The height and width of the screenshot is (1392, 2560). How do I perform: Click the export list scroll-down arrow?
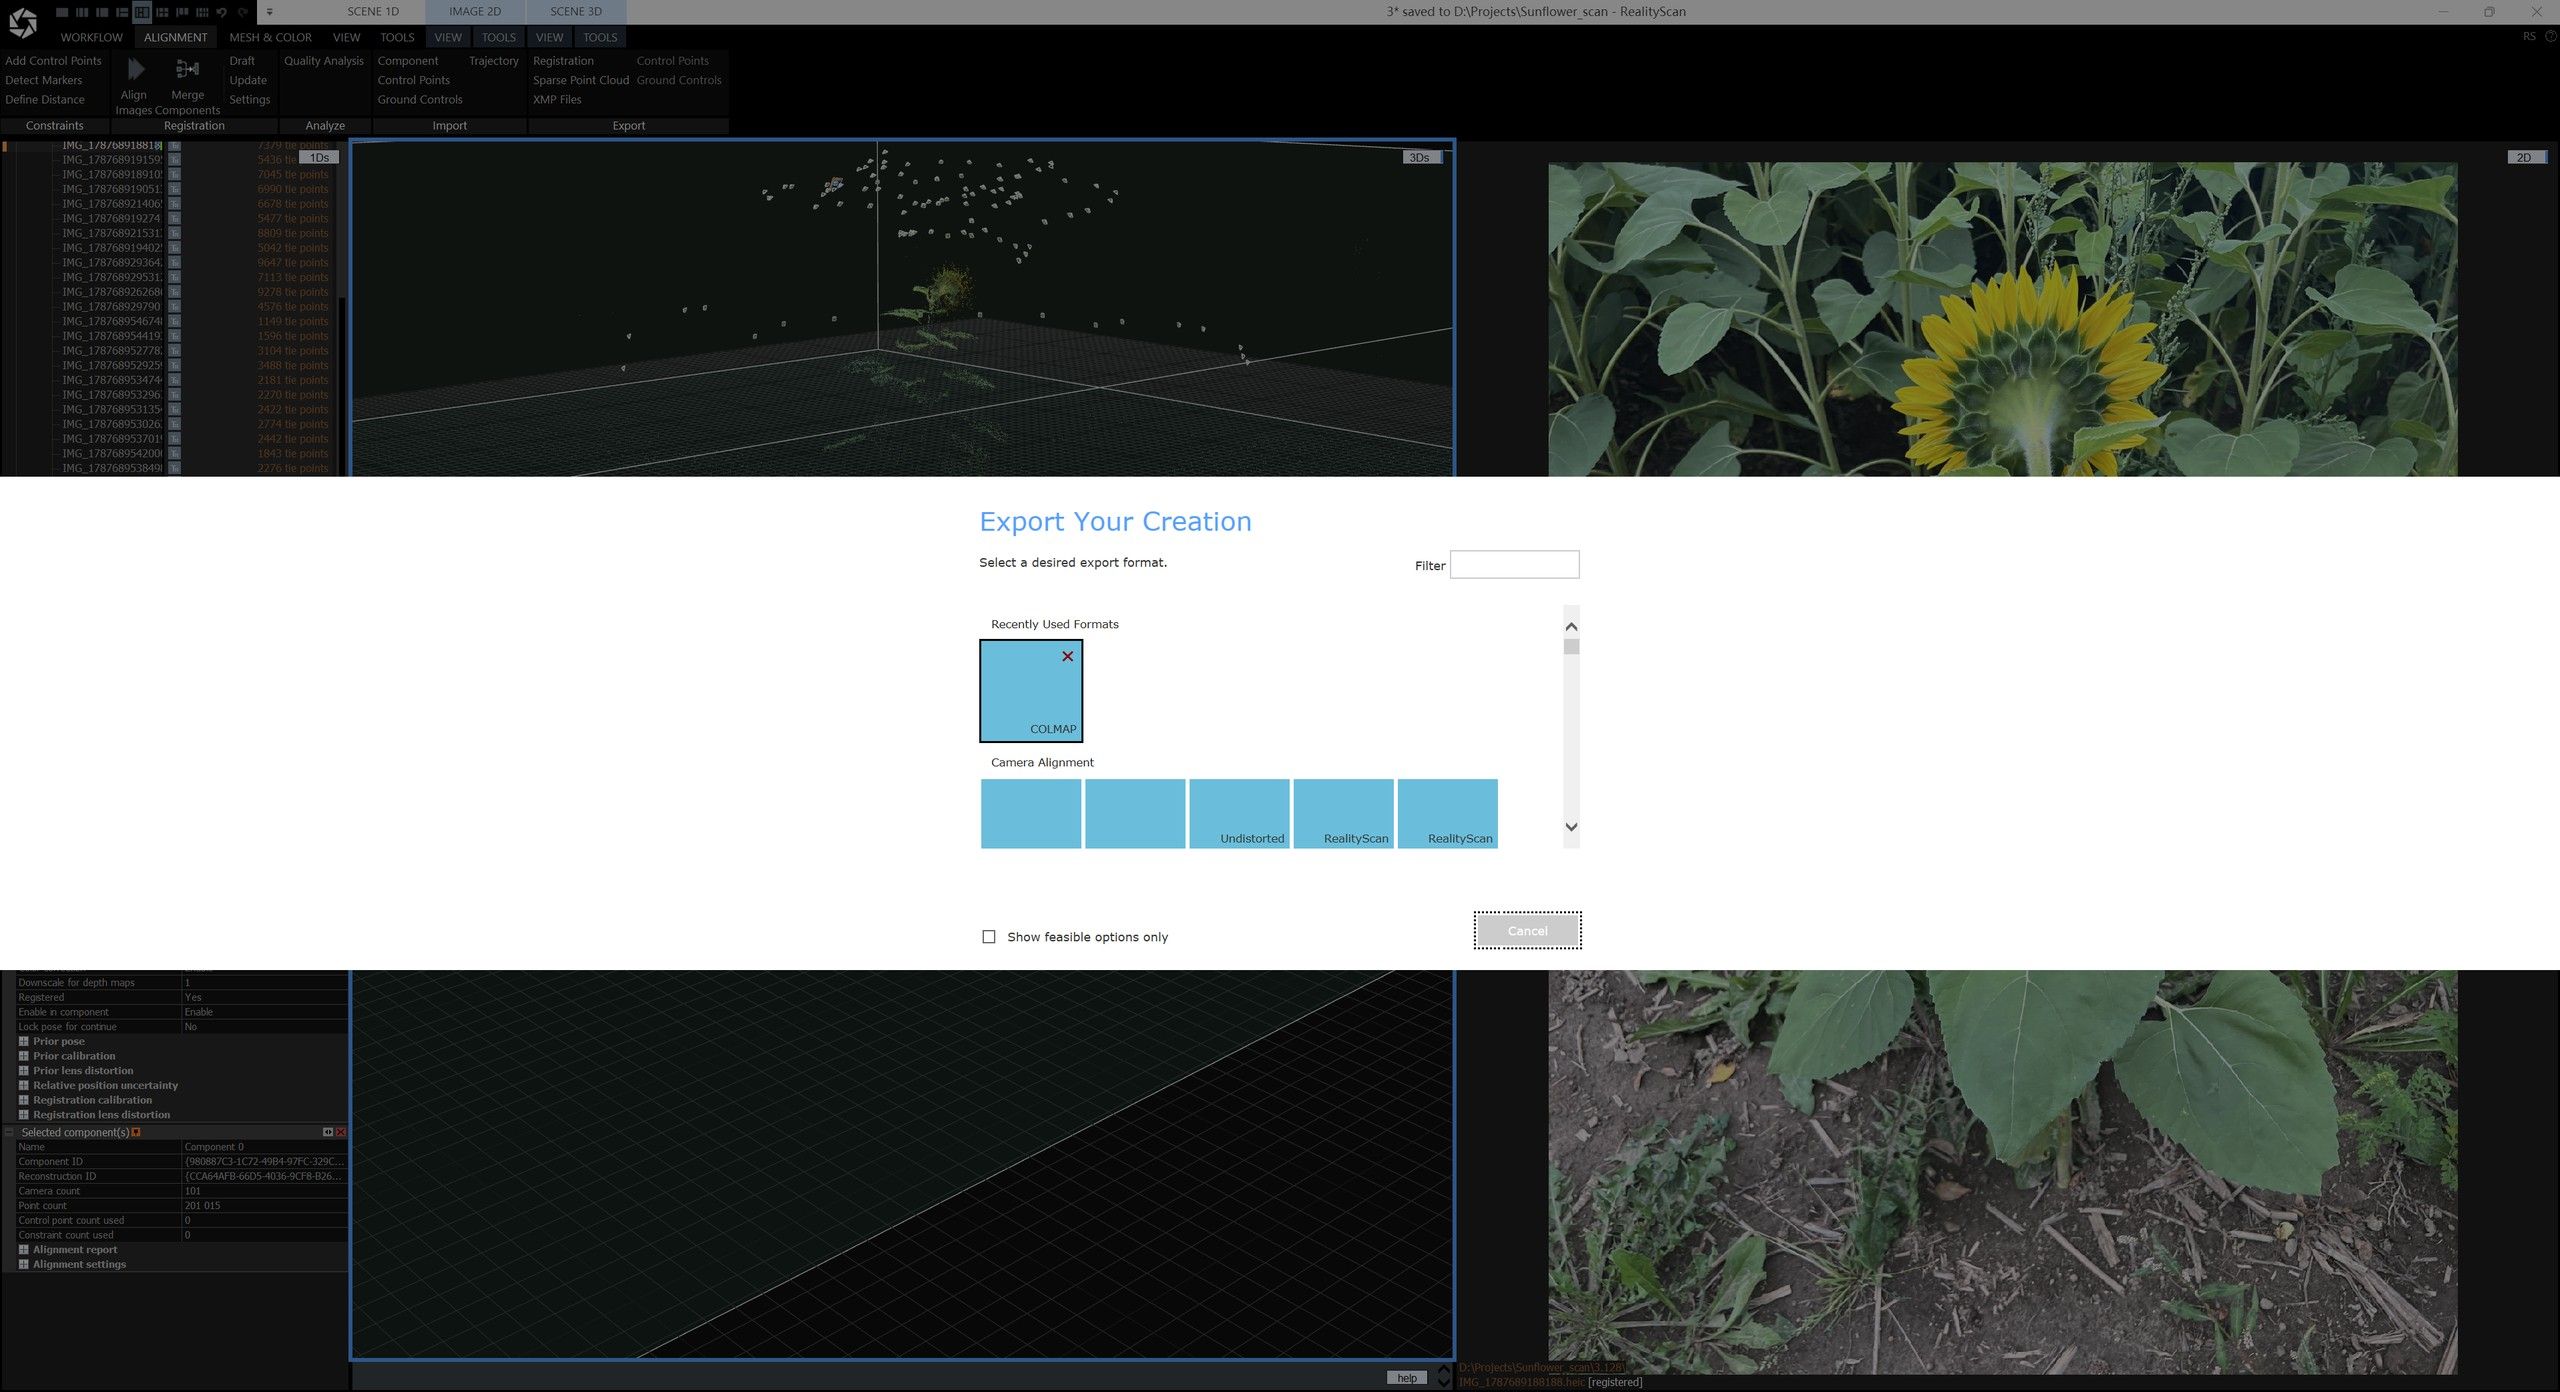pyautogui.click(x=1571, y=827)
